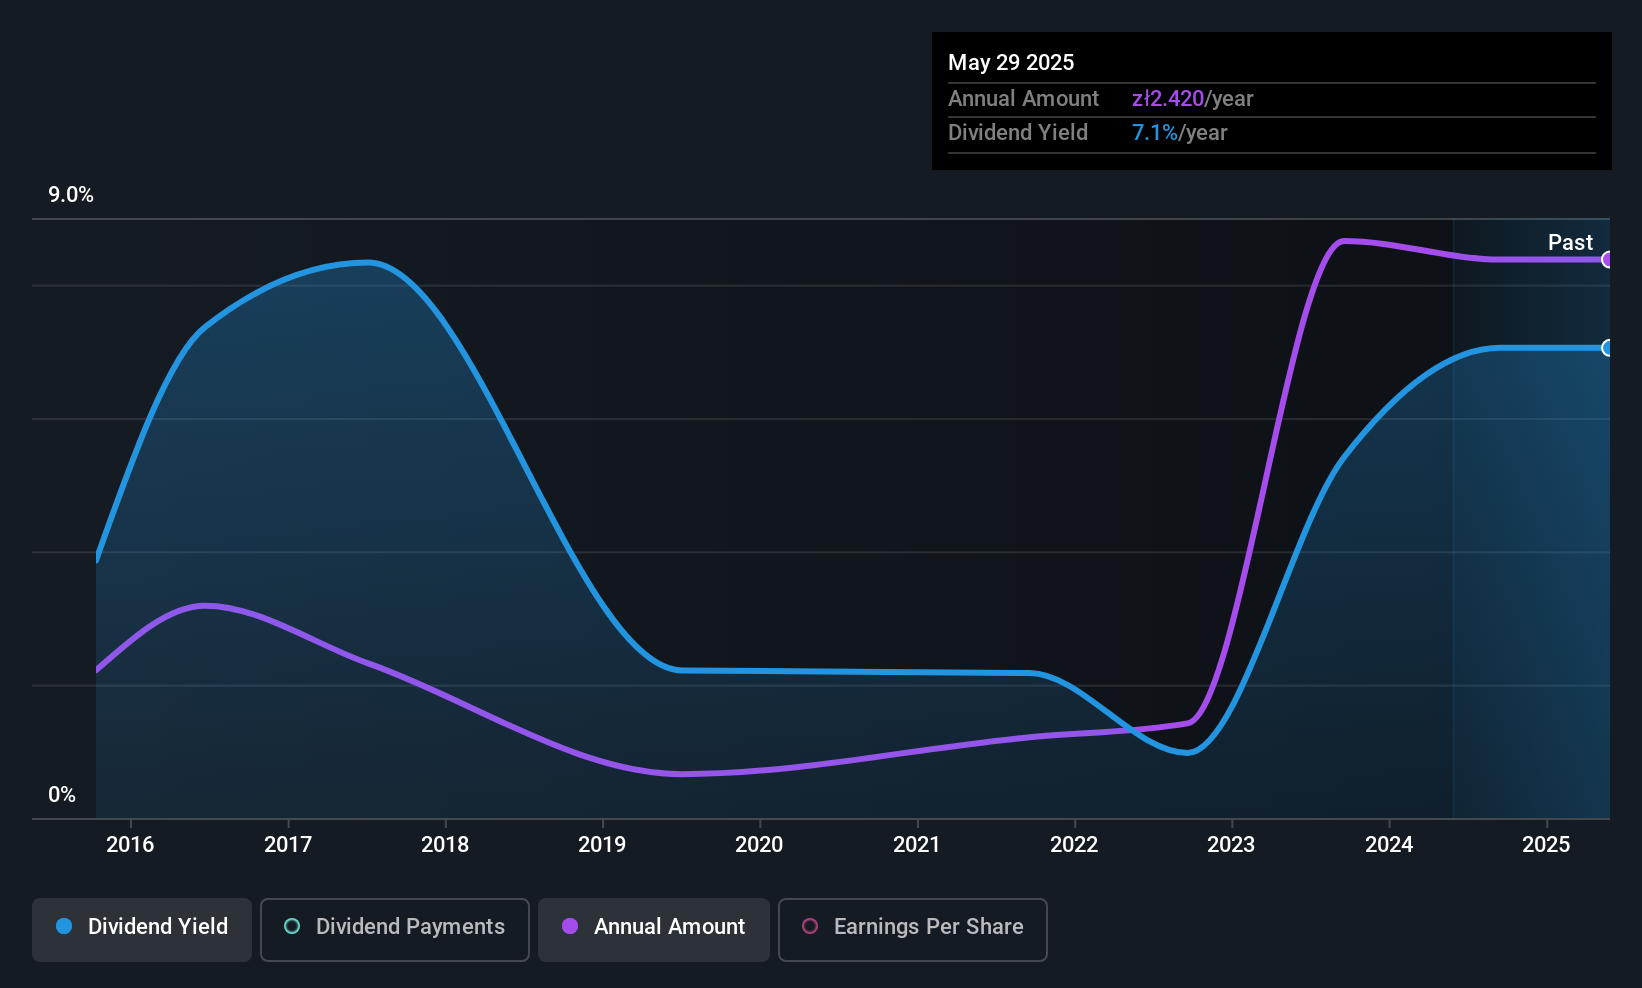
Task: Enable the Dividend Payments series
Action: [395, 930]
